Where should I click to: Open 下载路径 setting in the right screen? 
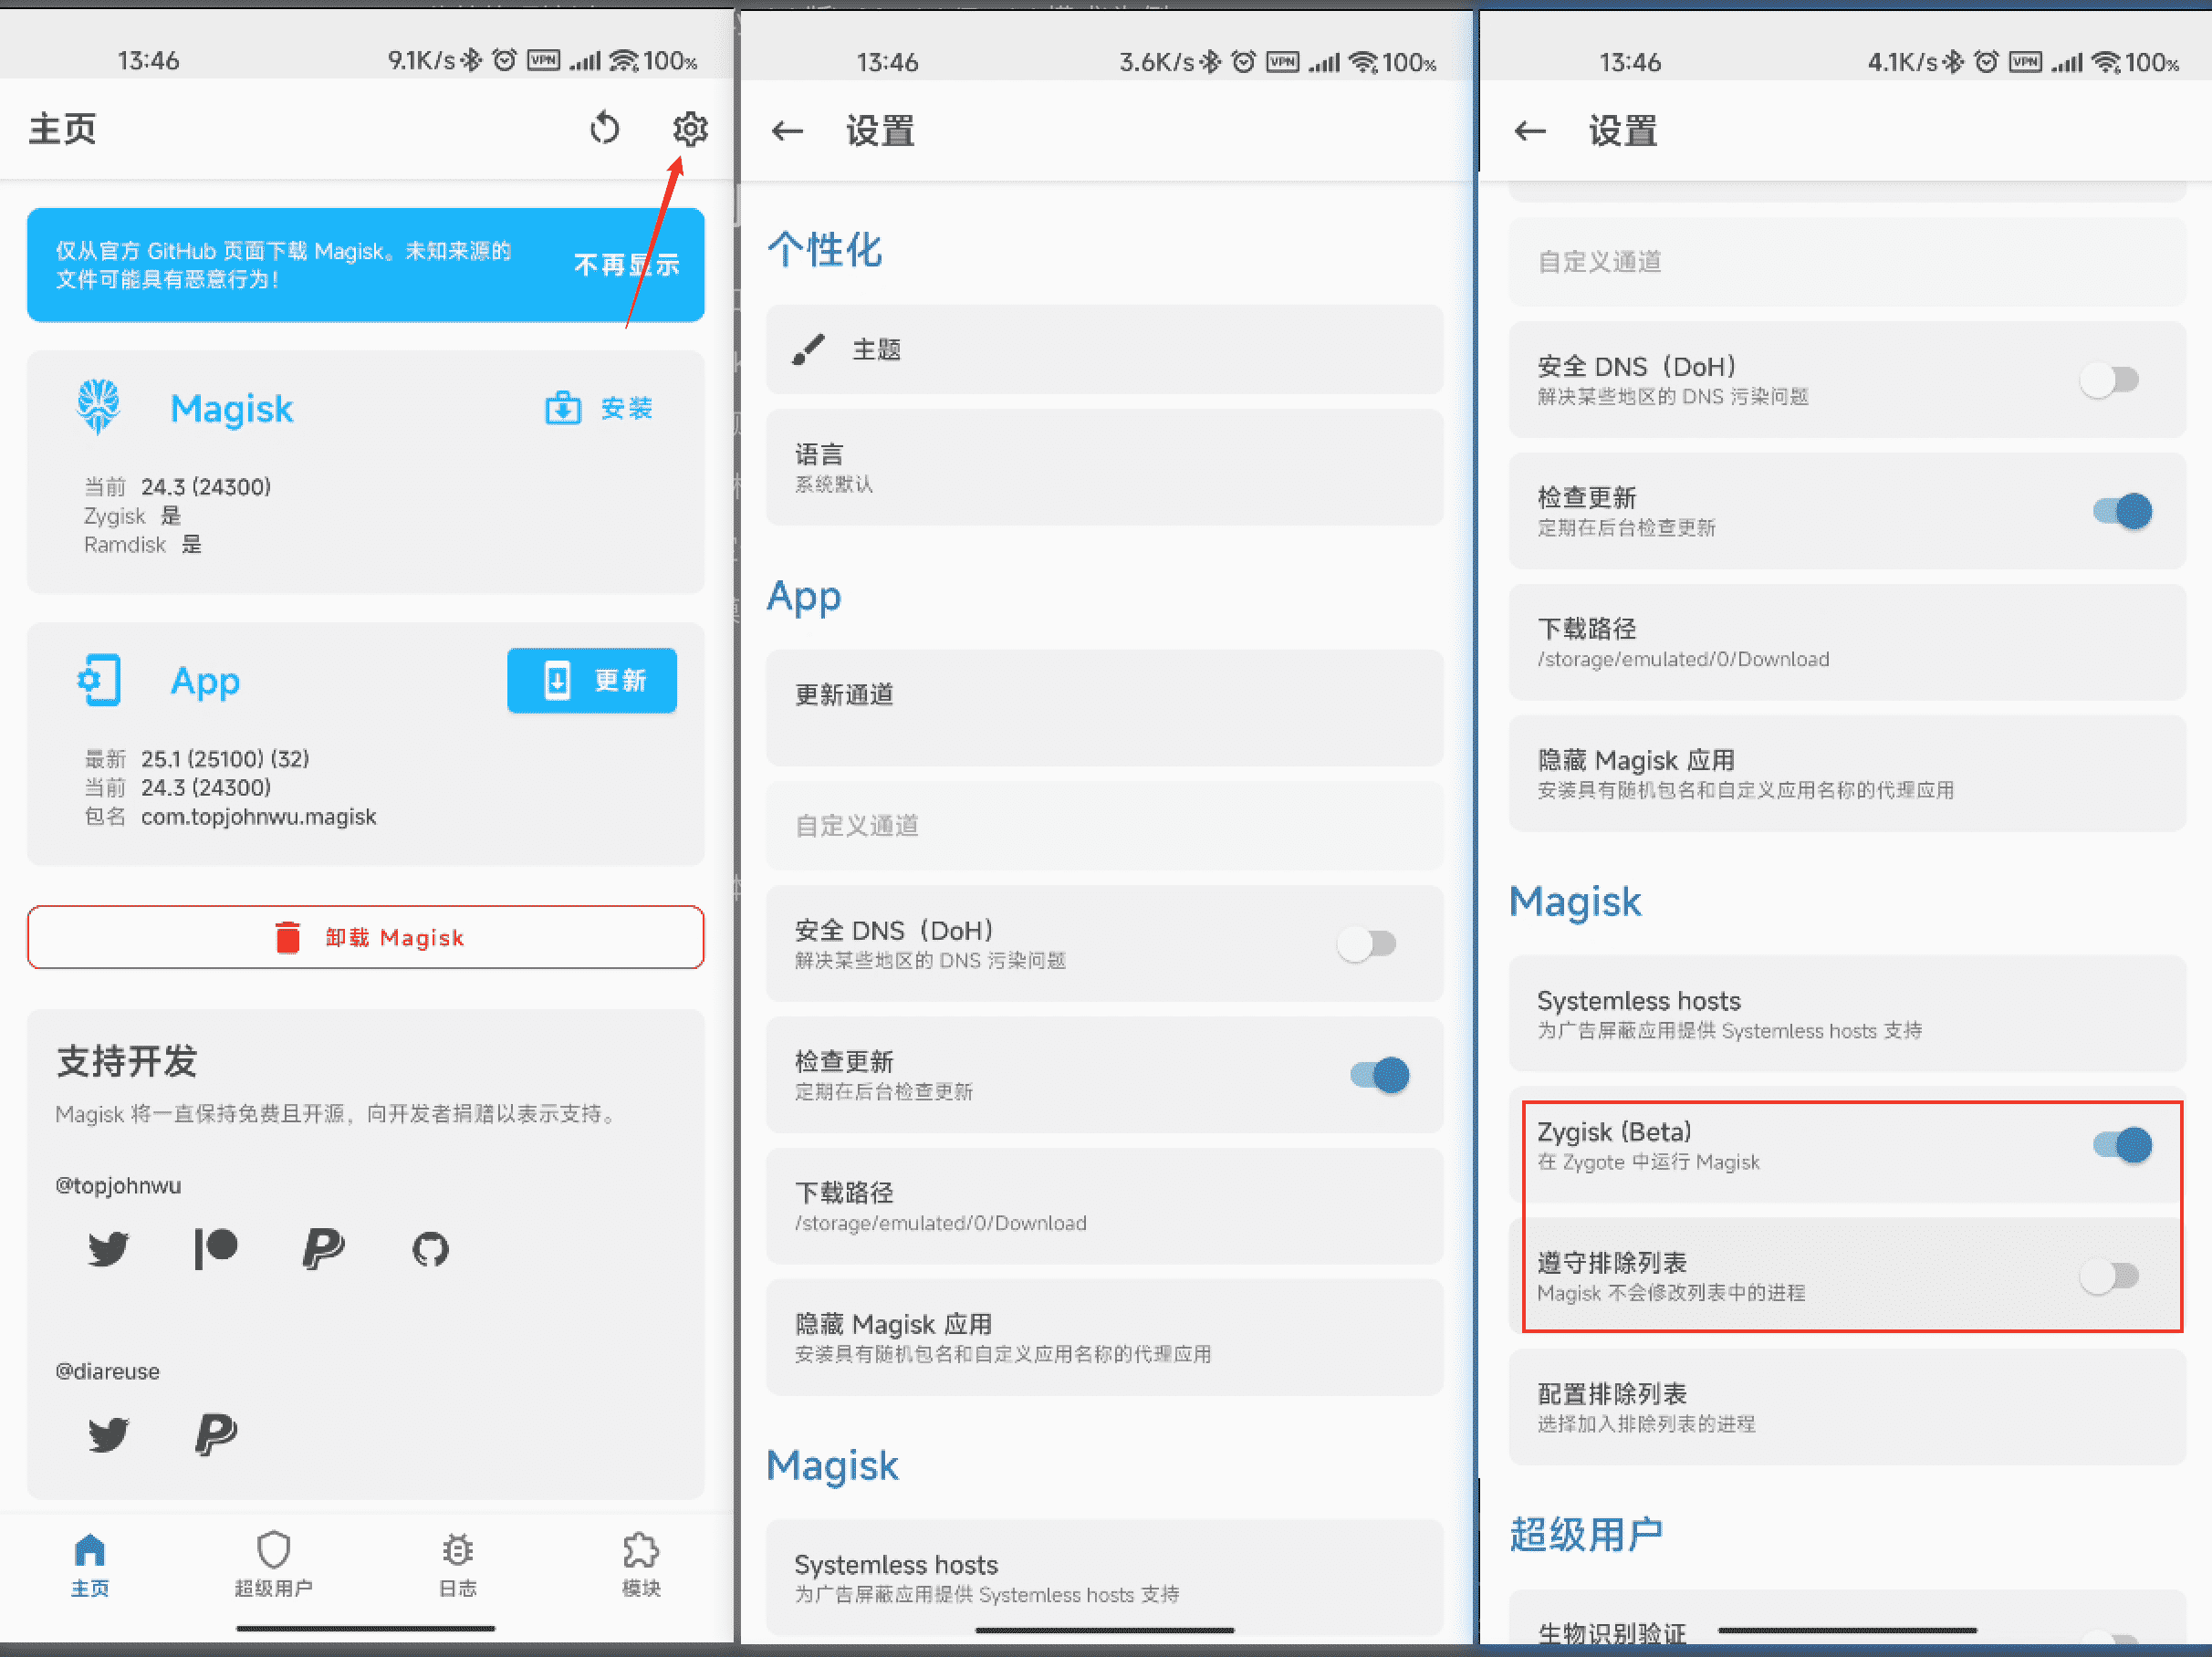1846,642
